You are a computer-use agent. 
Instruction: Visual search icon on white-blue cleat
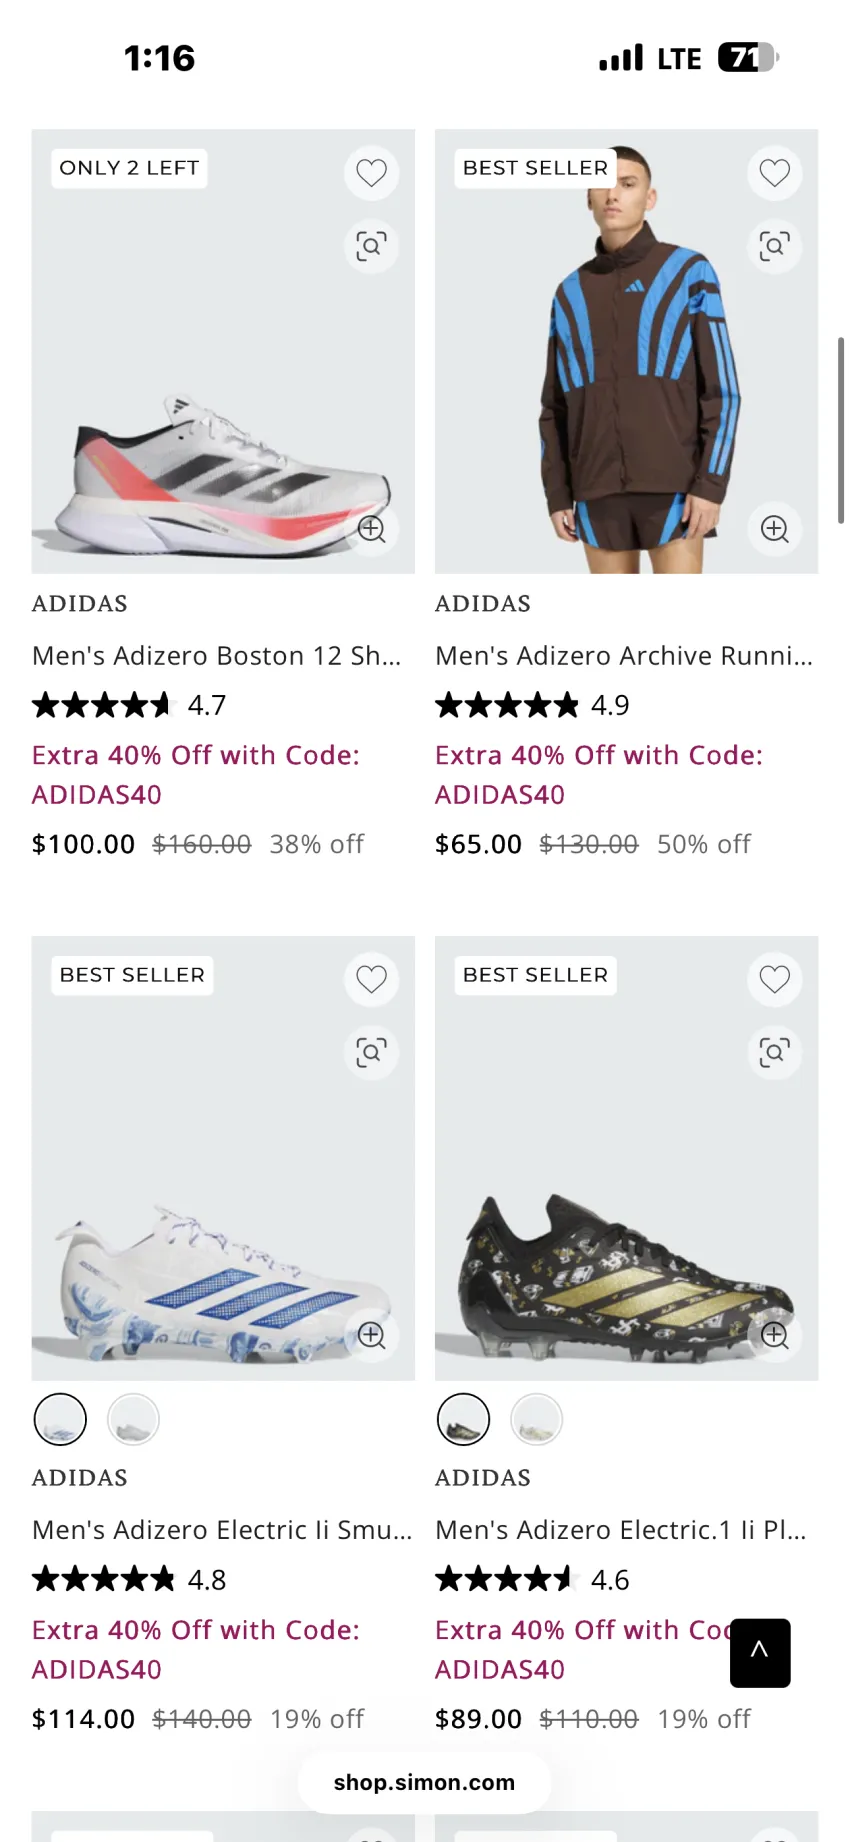372,1052
